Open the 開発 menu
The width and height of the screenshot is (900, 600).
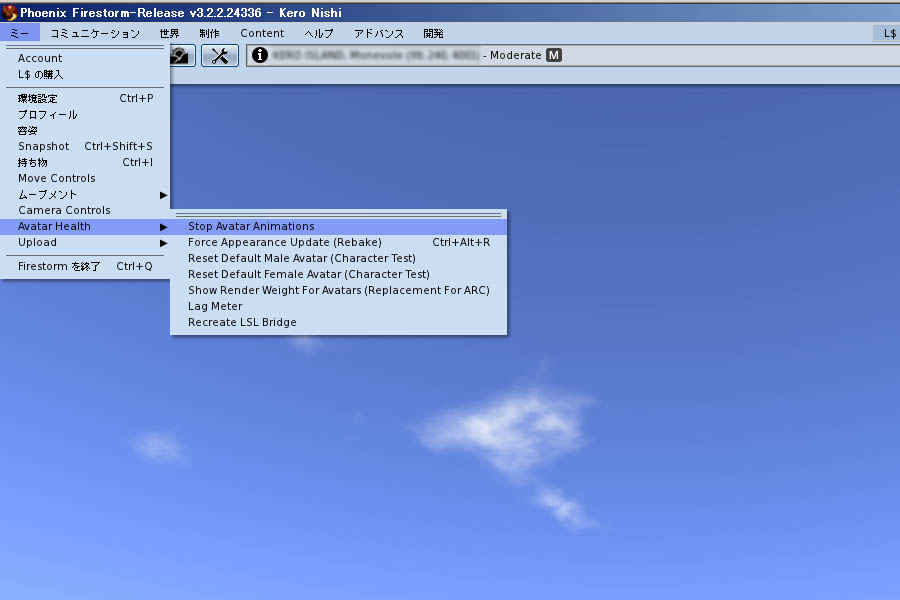coord(433,33)
